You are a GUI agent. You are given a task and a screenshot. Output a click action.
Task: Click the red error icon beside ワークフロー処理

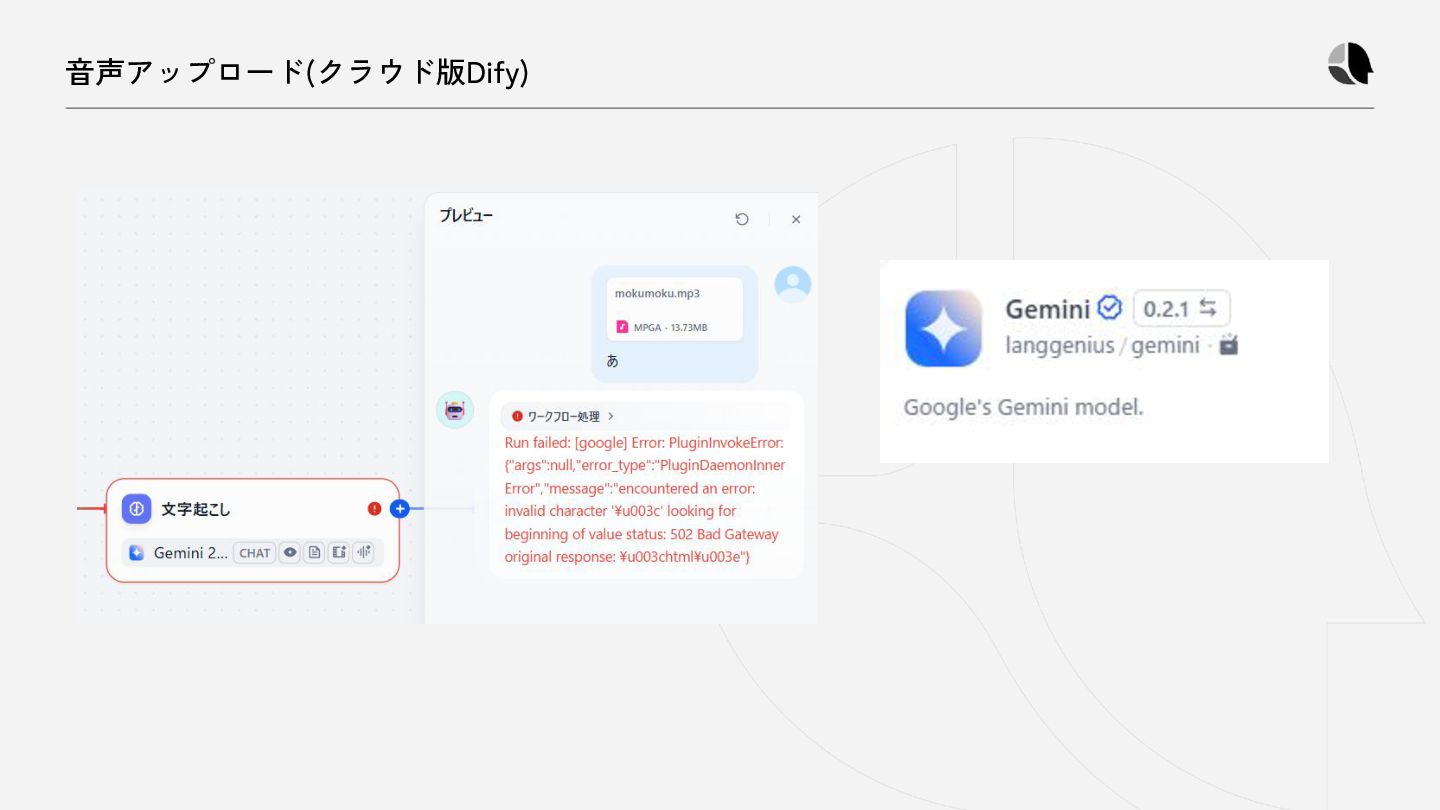coord(517,416)
